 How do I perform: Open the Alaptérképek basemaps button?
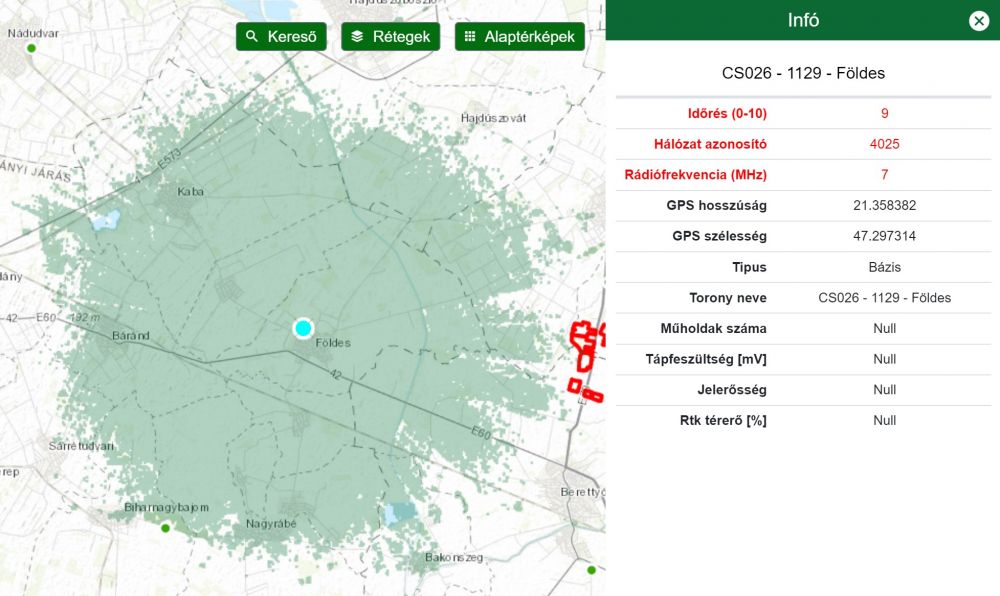[520, 36]
